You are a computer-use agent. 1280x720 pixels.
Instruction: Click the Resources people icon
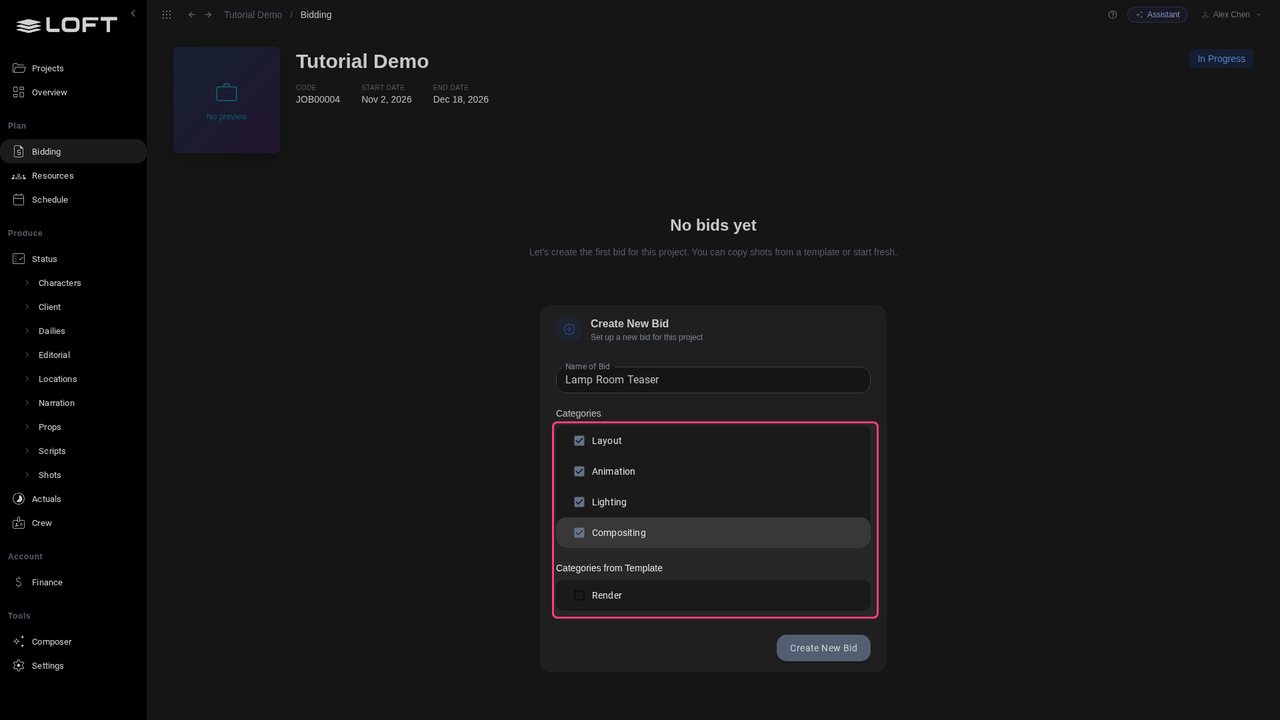18,176
